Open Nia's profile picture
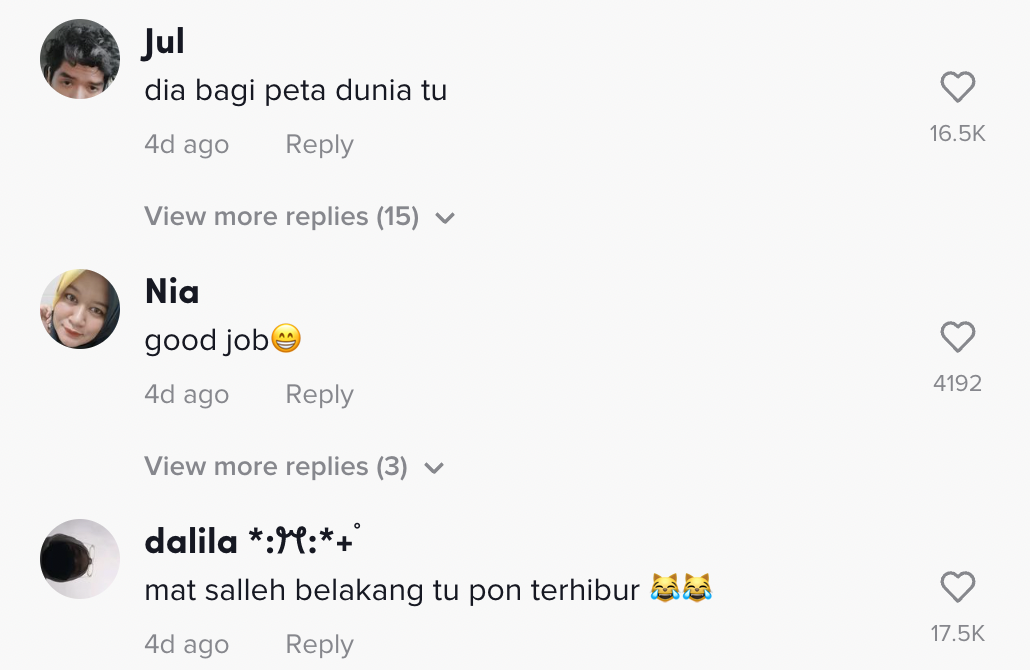This screenshot has width=1030, height=670. [x=80, y=309]
